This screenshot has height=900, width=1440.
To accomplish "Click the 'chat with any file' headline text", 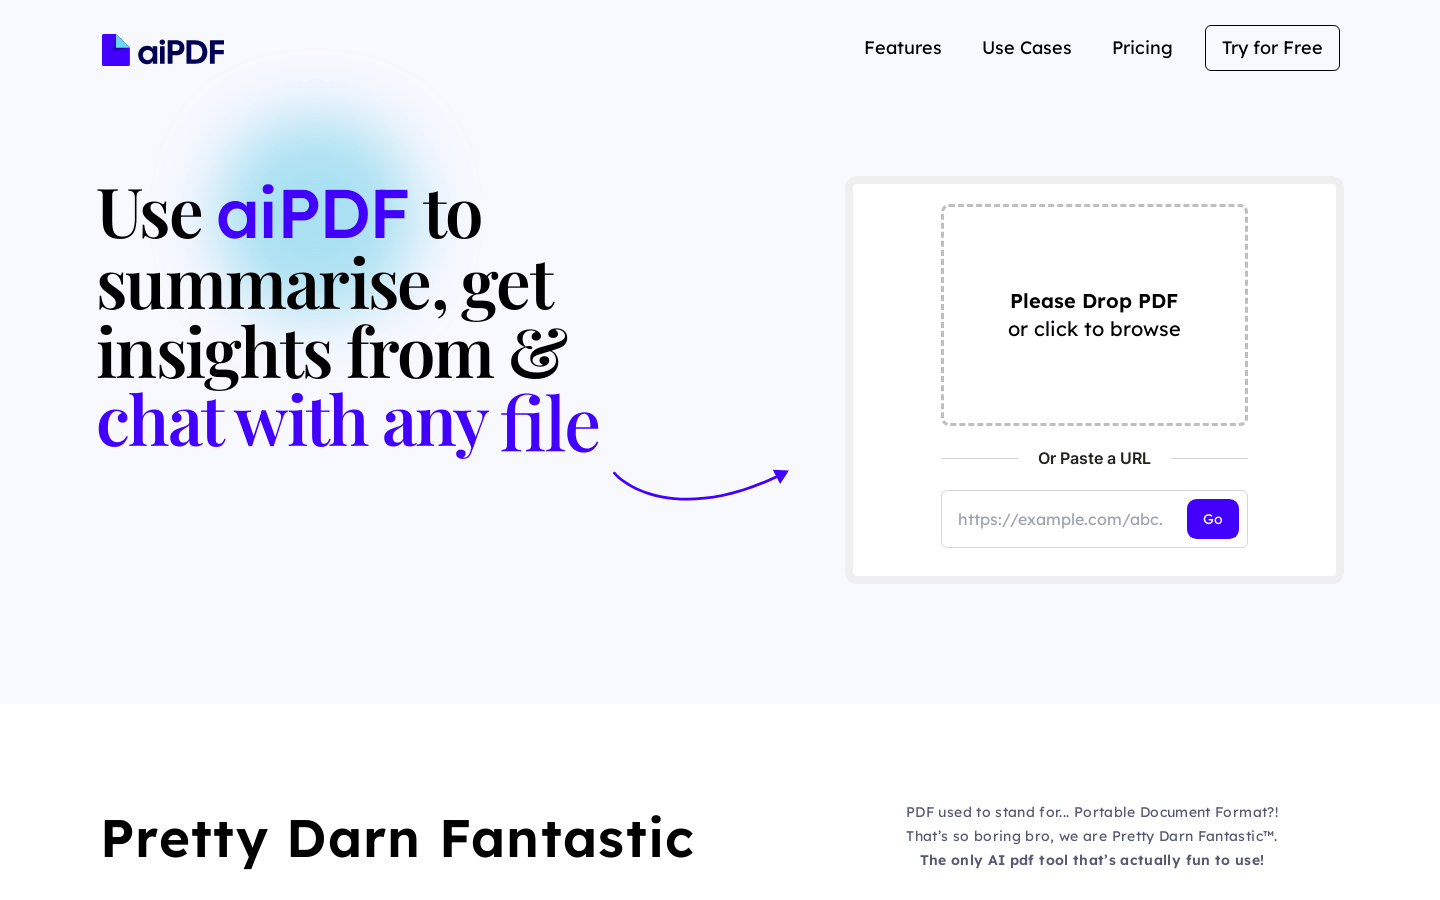I will (348, 422).
